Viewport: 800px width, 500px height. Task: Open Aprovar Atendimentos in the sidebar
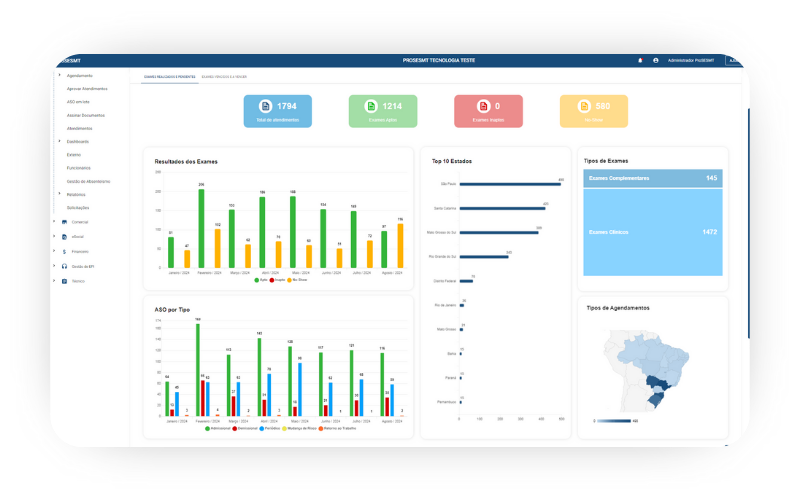[x=87, y=89]
